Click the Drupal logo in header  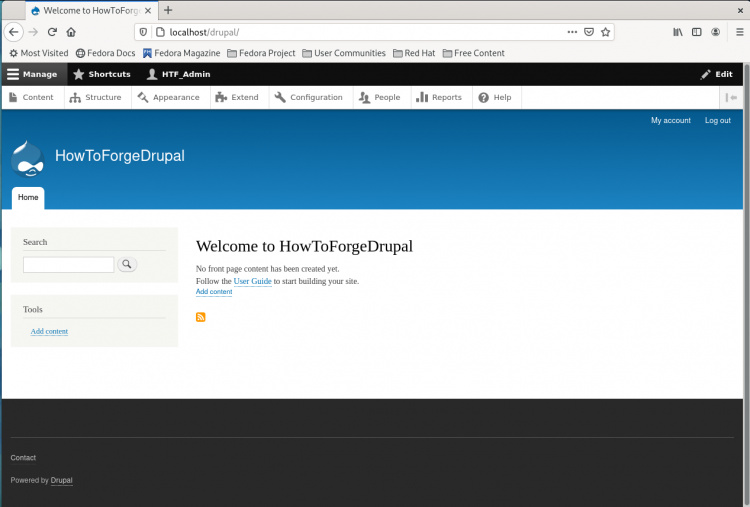pyautogui.click(x=28, y=158)
